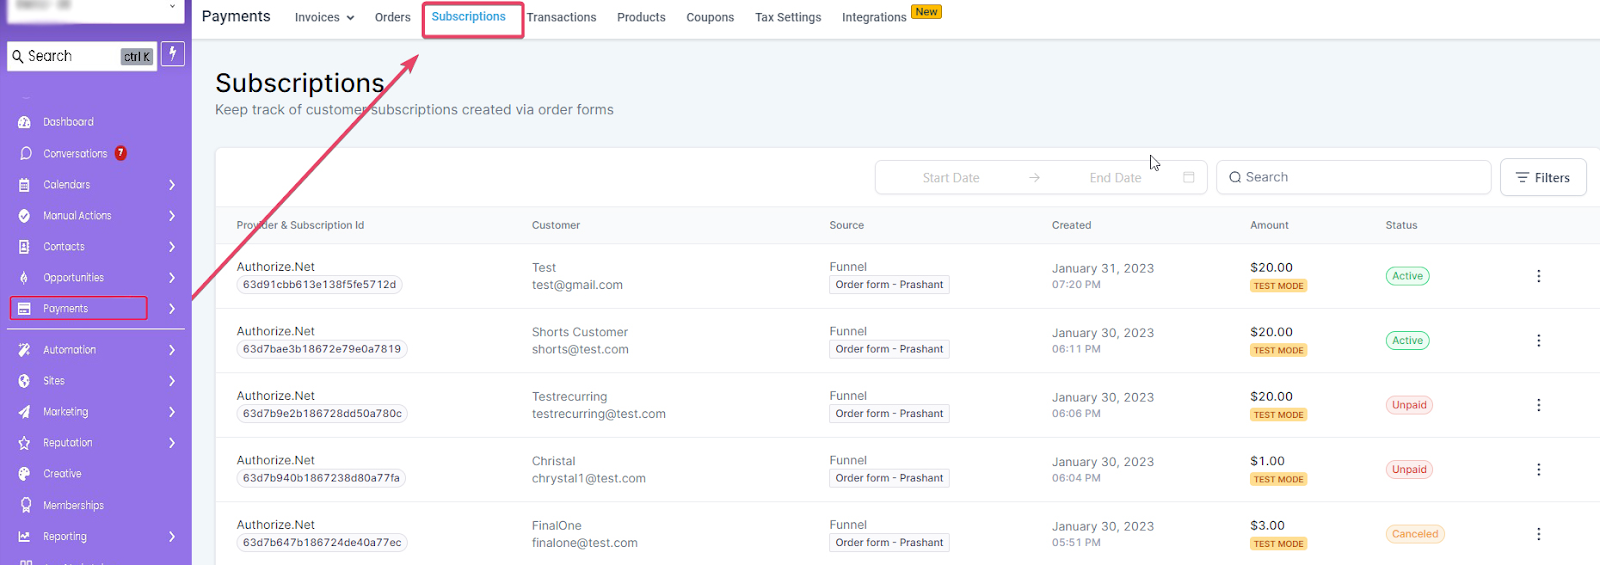
Task: Open the Contacts sidebar icon
Action: coord(24,247)
